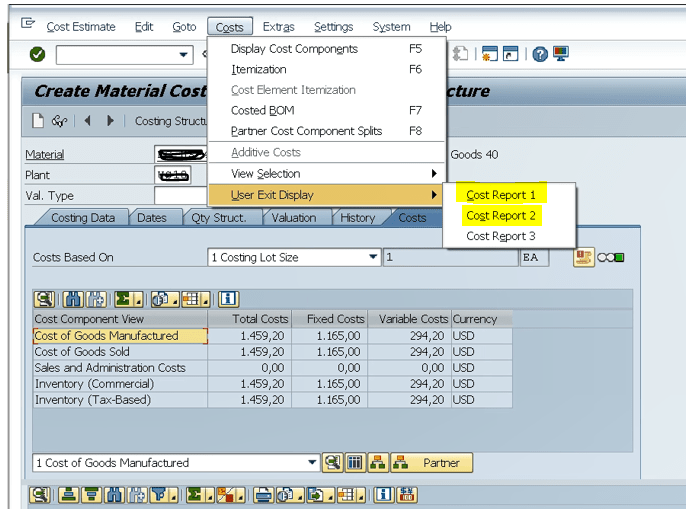Go to previous item with left arrow
The height and width of the screenshot is (509, 686).
pyautogui.click(x=87, y=121)
